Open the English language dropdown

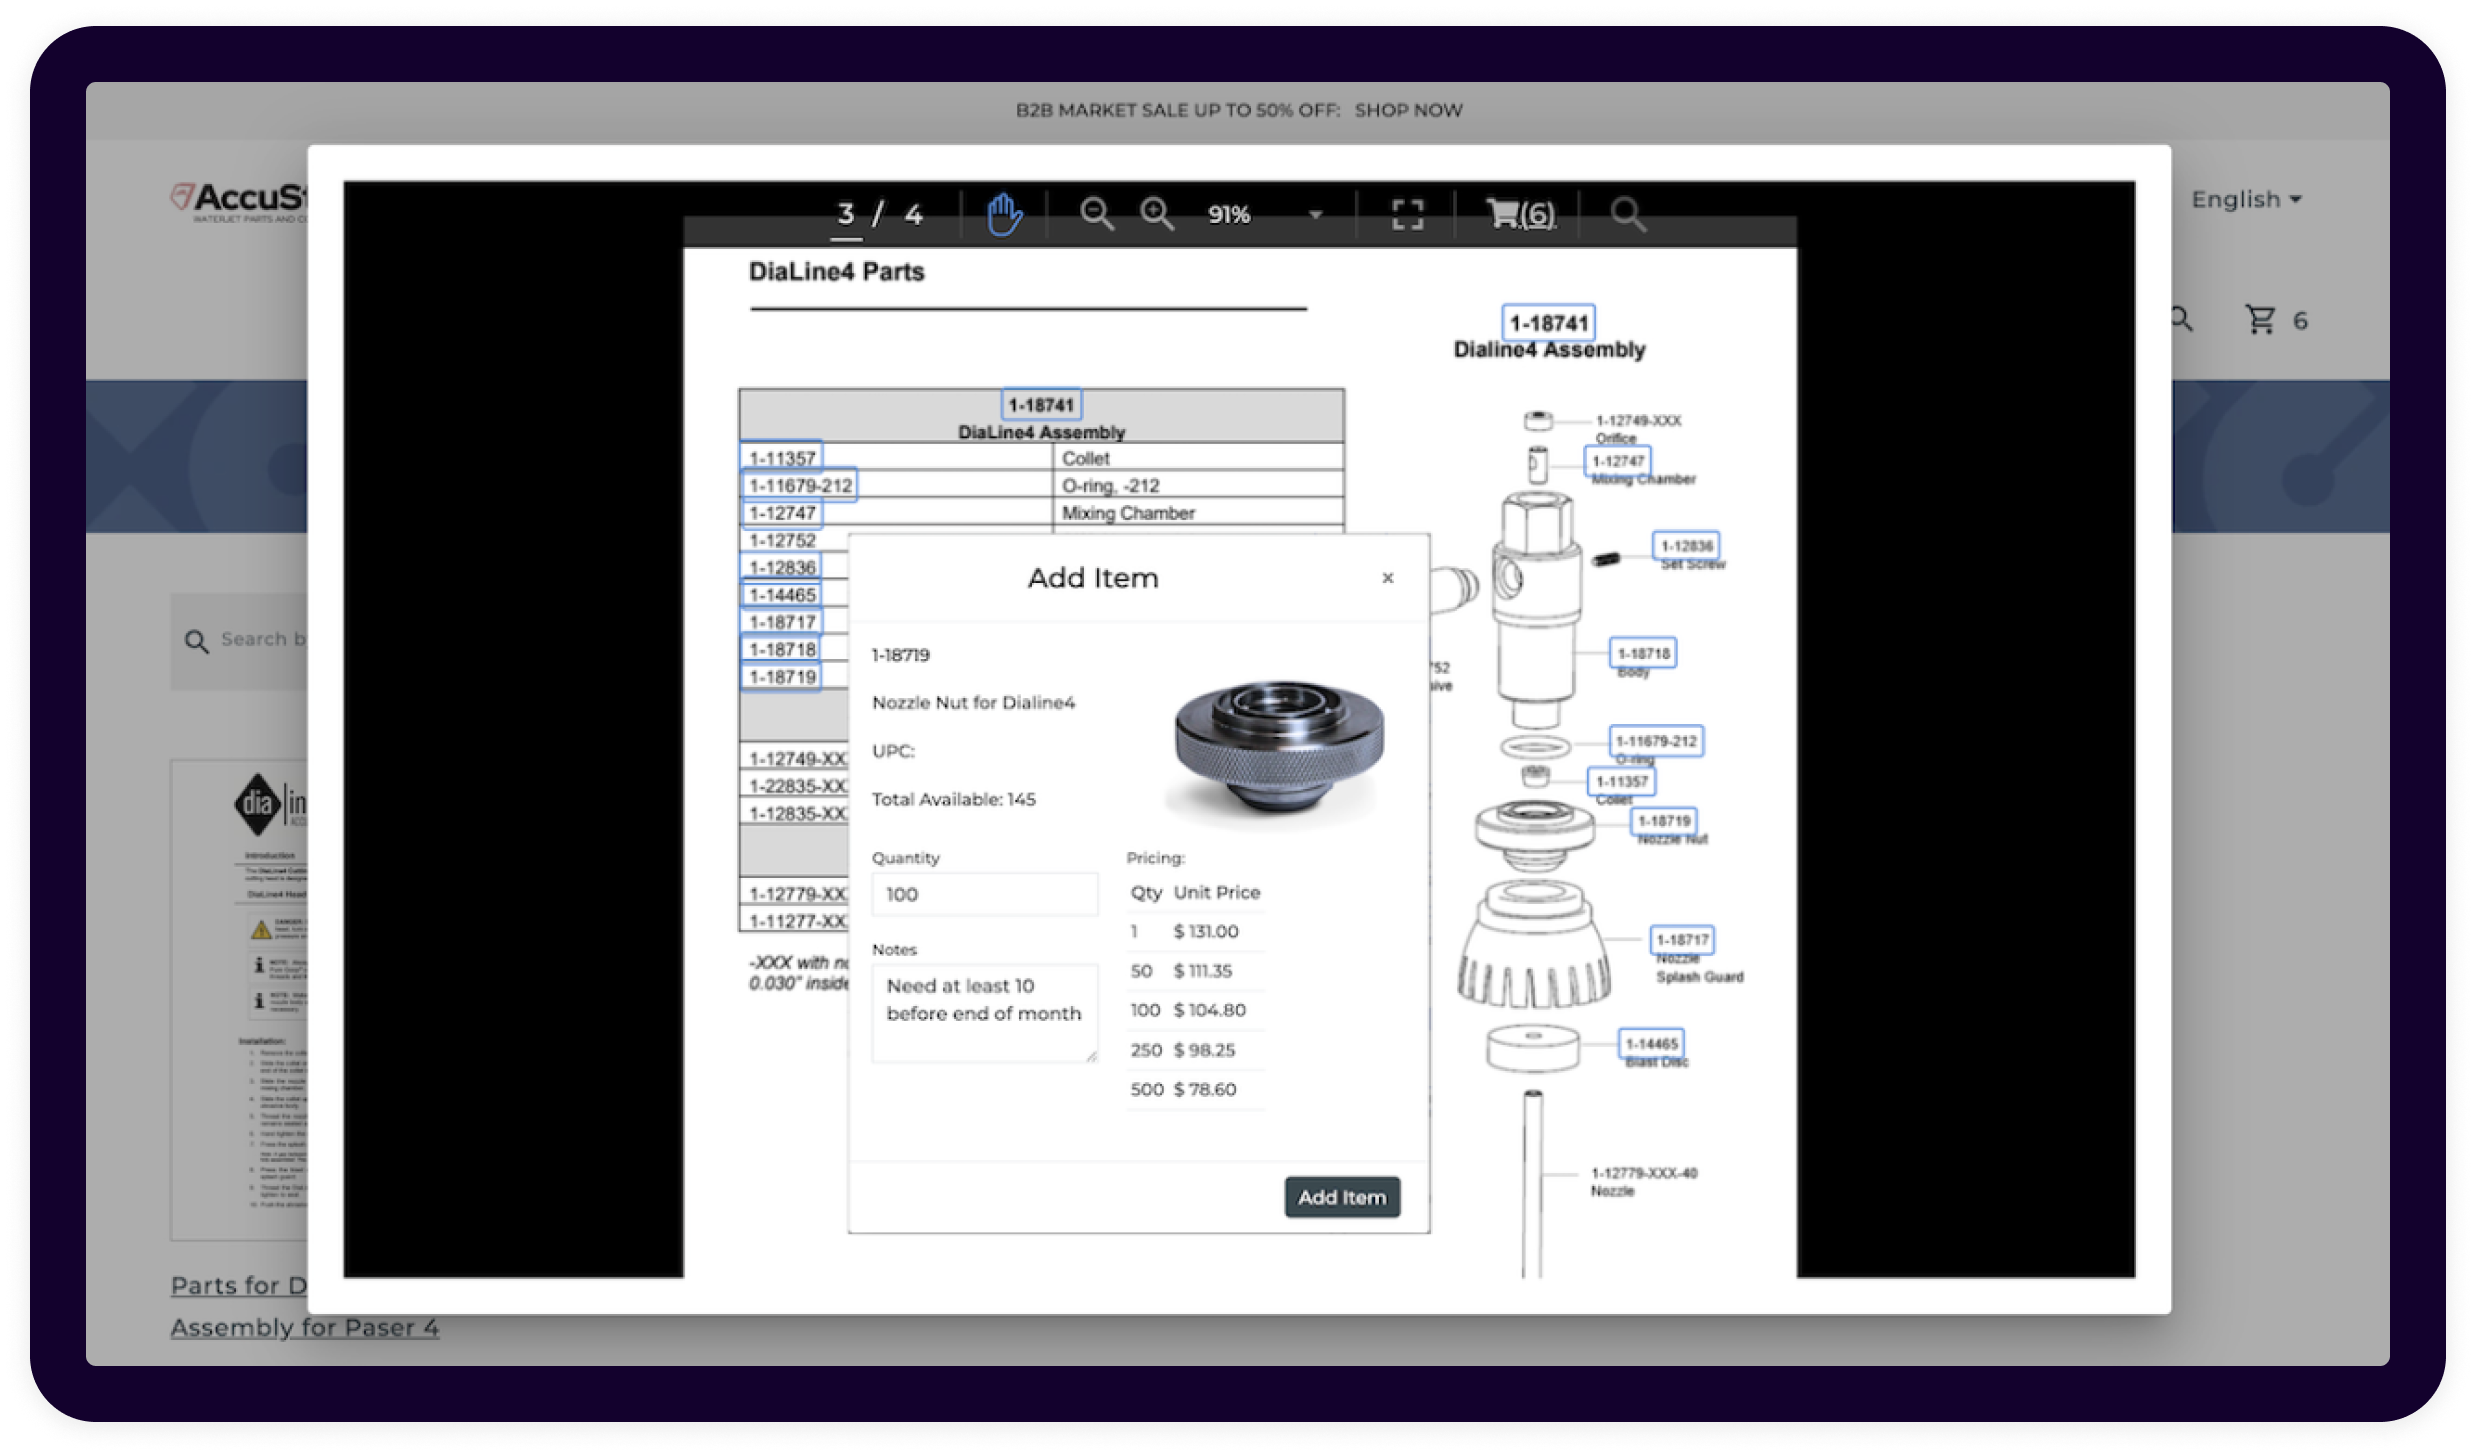tap(2246, 199)
